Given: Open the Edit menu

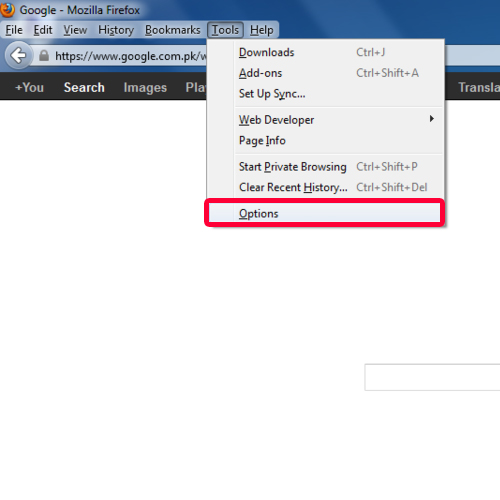Looking at the screenshot, I should [43, 30].
